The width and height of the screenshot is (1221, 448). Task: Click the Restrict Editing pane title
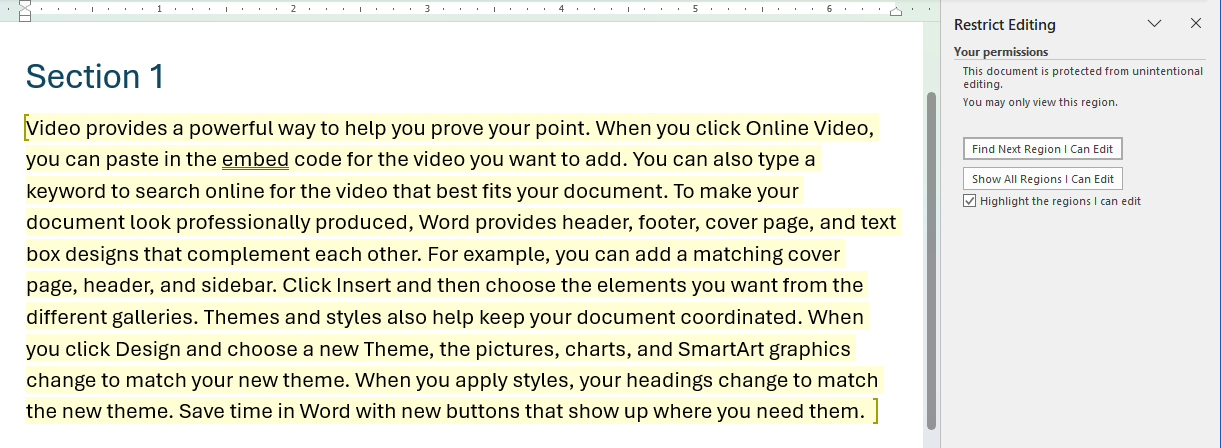click(1004, 25)
